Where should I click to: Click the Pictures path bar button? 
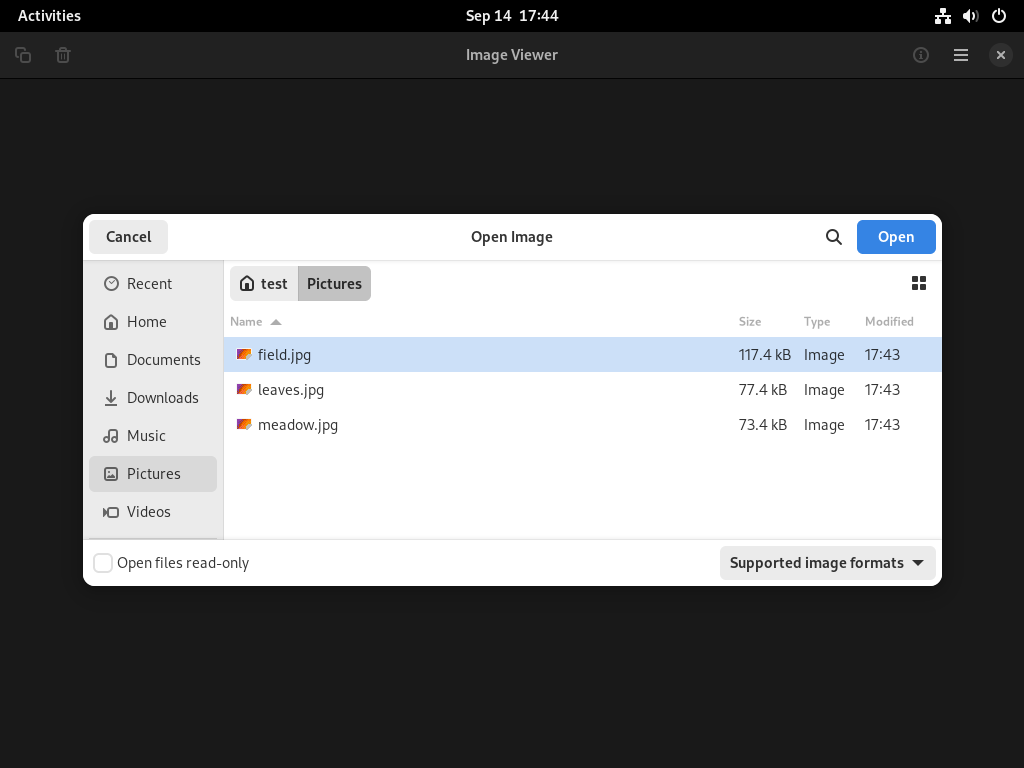334,283
